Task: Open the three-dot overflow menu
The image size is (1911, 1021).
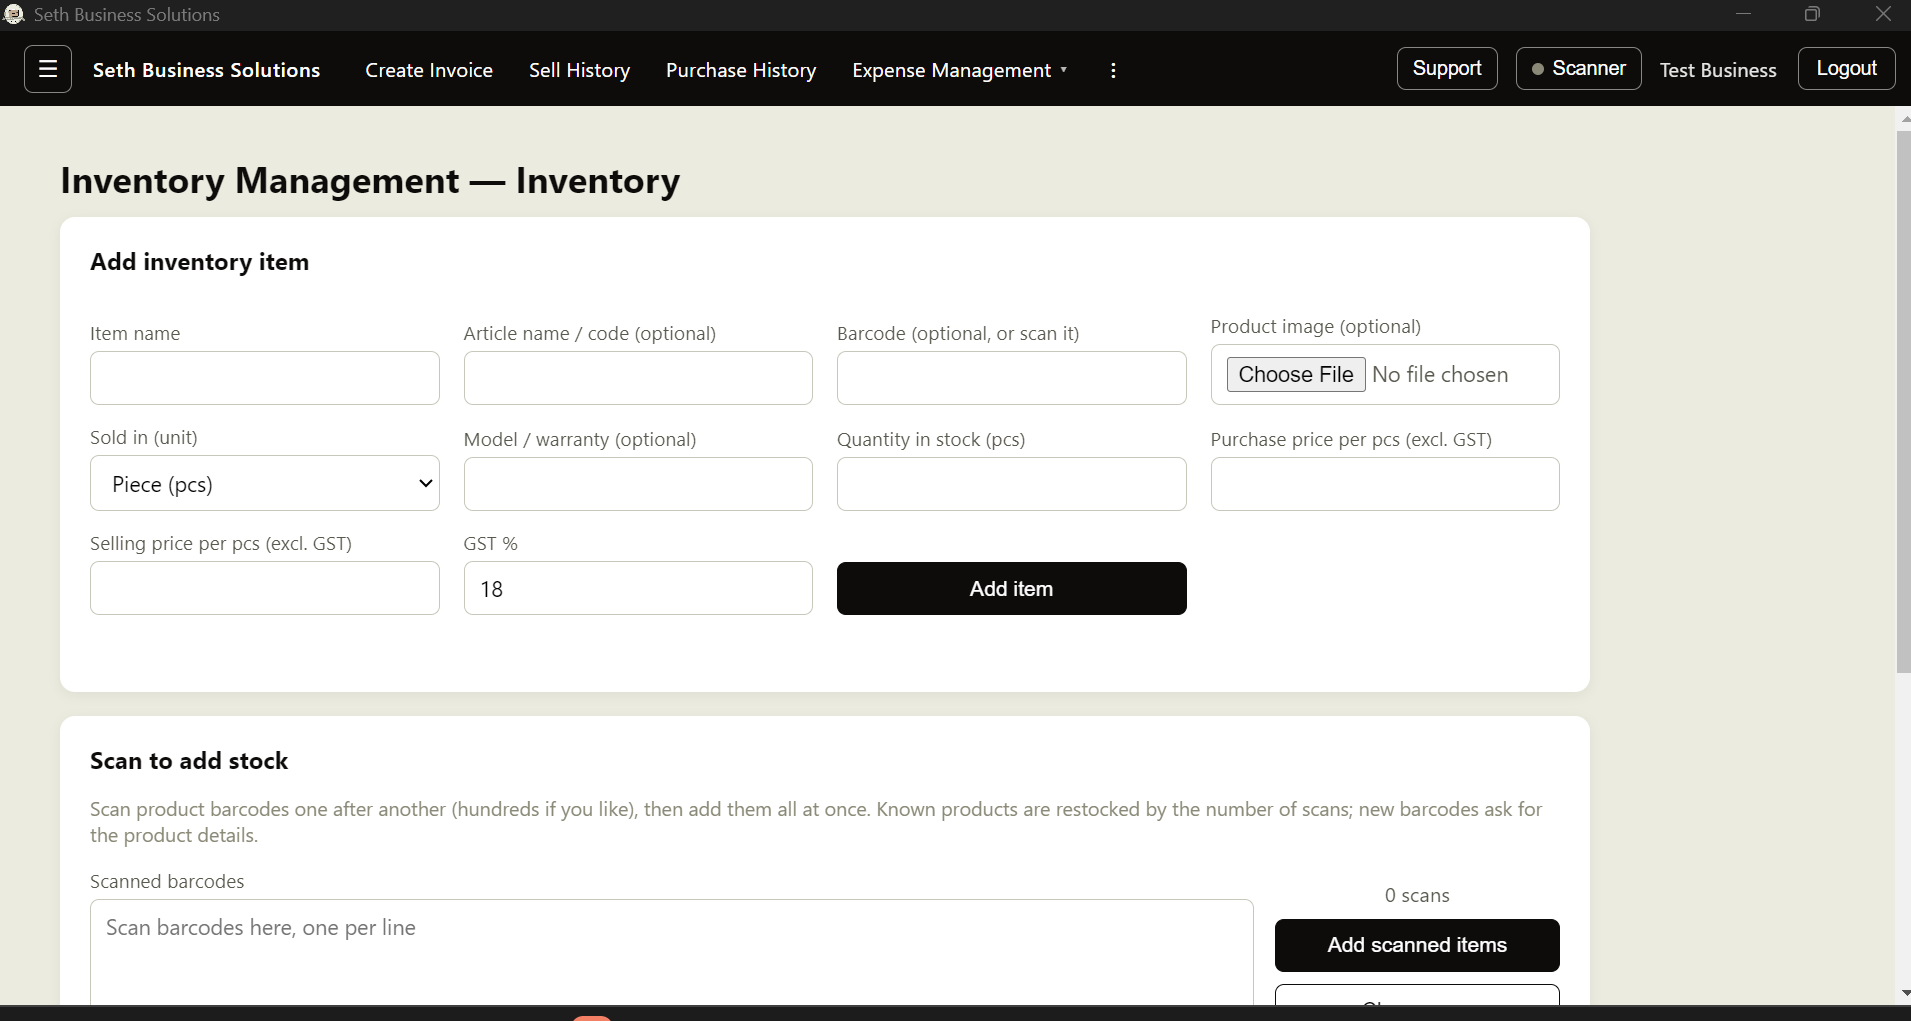Action: coord(1113,70)
